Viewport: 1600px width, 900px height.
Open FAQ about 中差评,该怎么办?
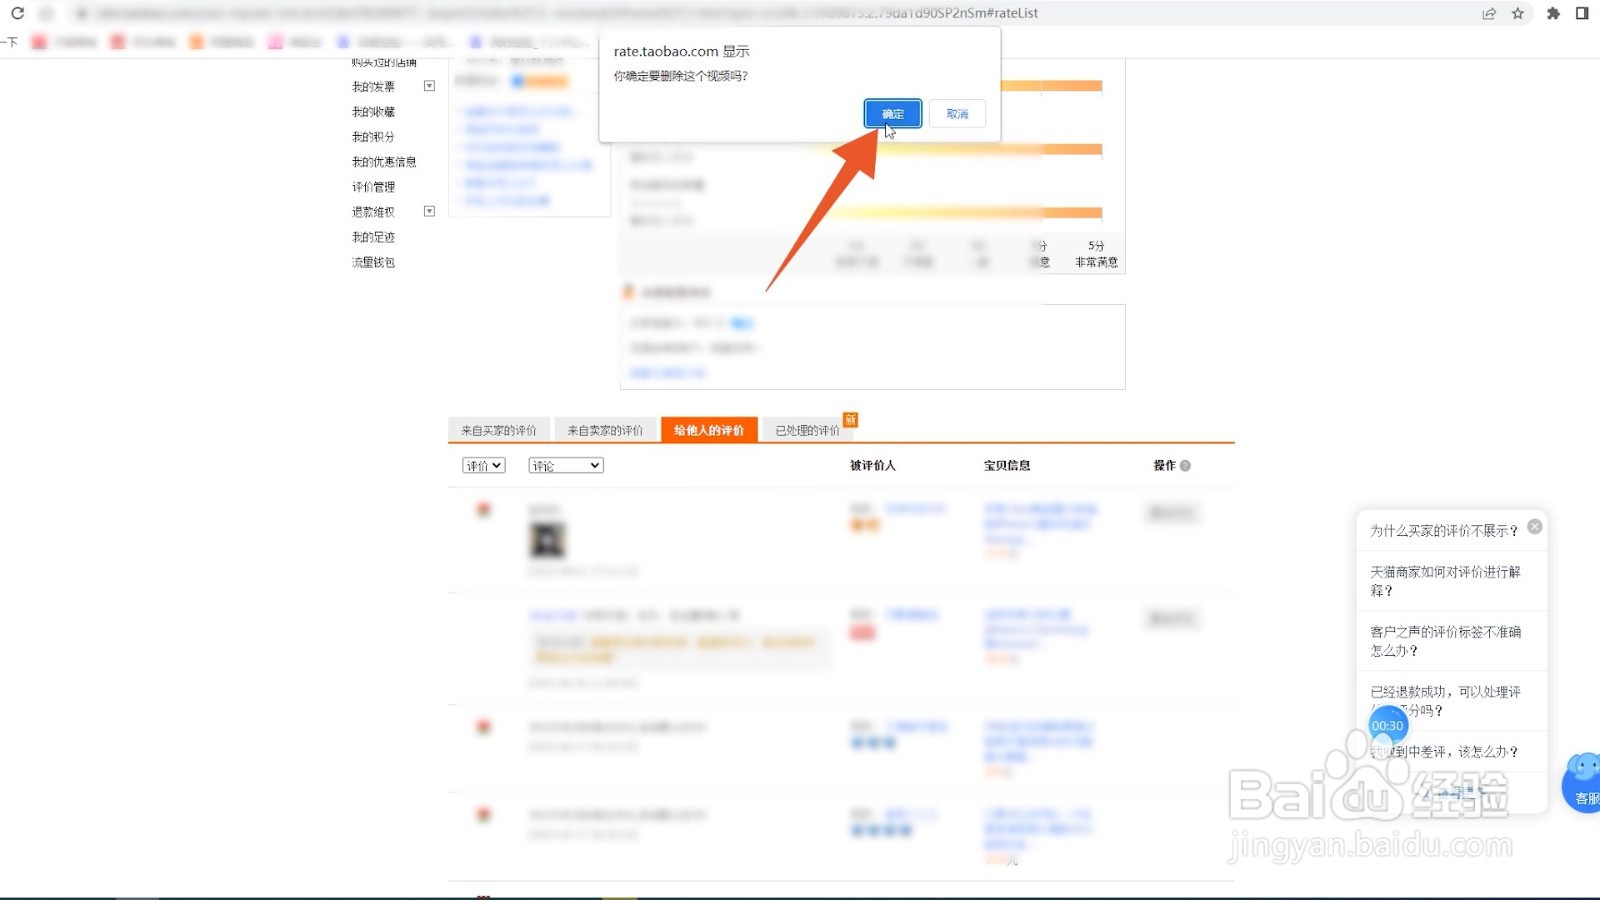(x=1445, y=751)
